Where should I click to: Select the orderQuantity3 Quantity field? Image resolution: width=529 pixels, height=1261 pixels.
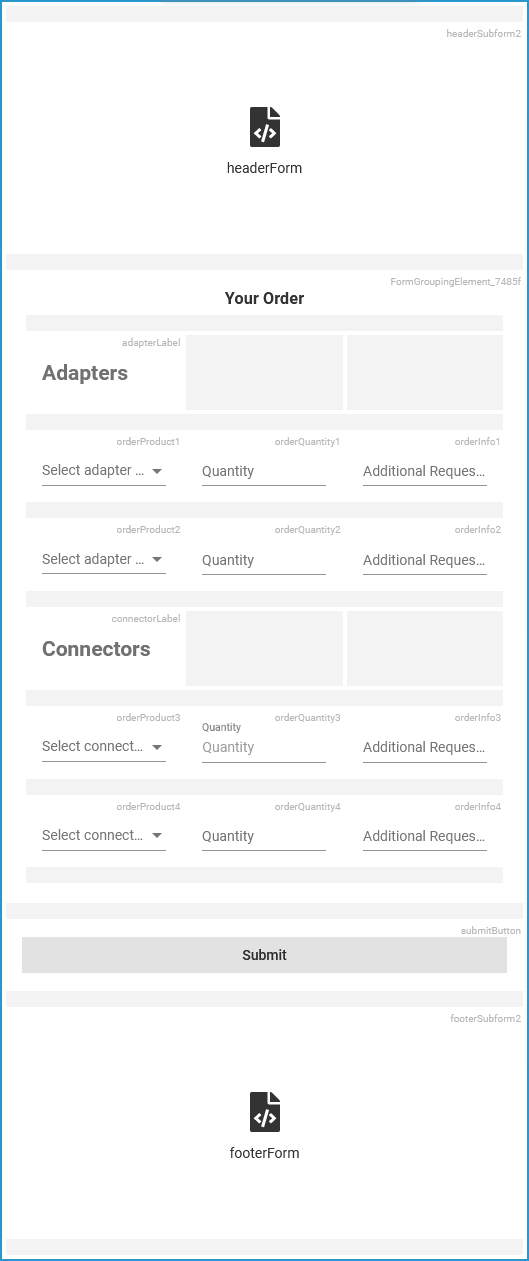click(264, 747)
